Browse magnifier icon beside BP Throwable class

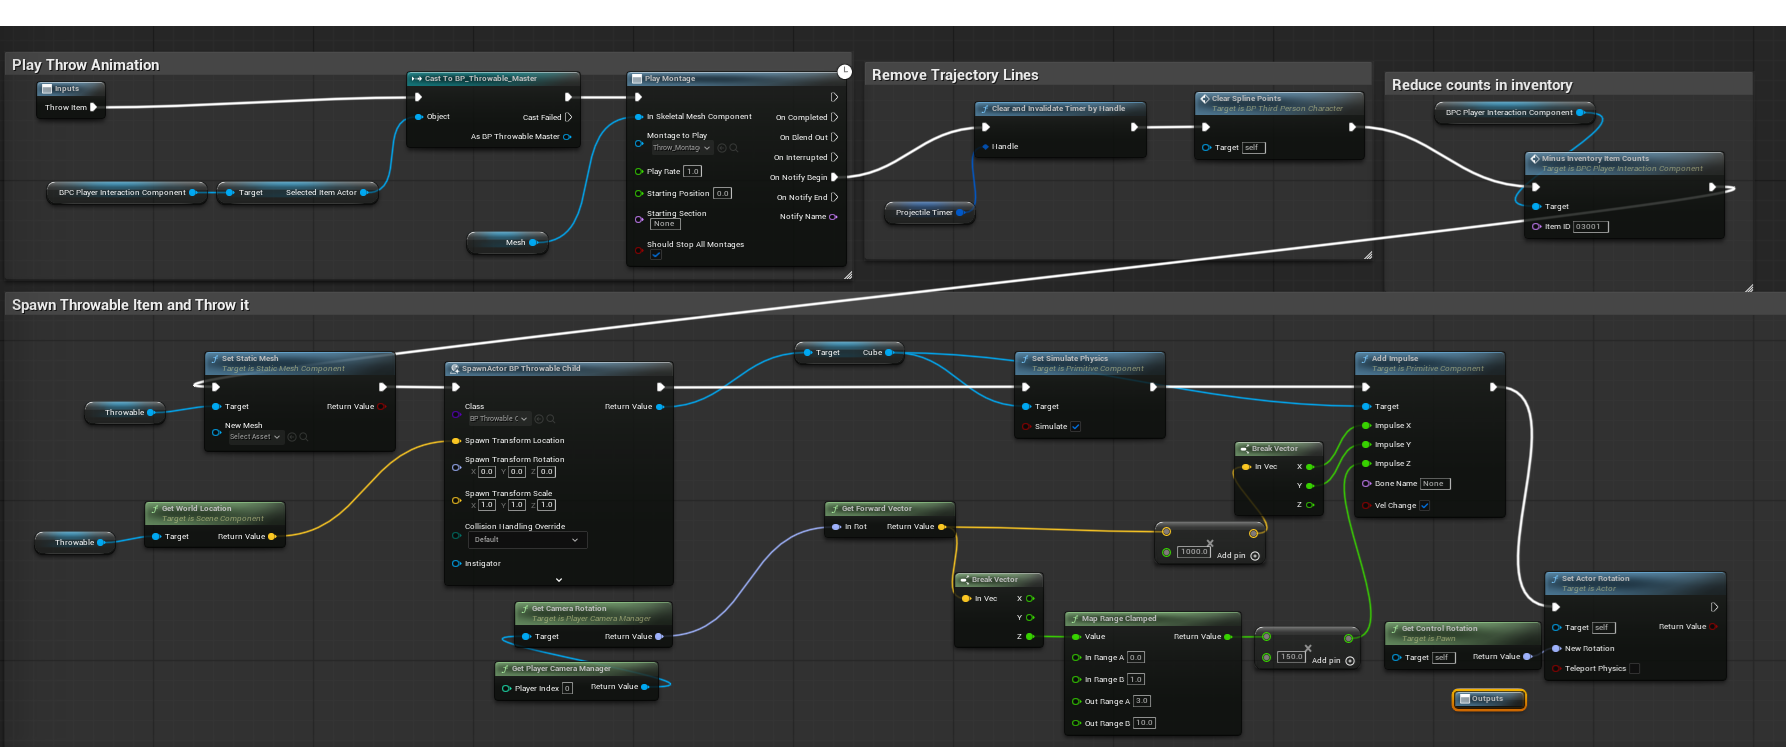[551, 419]
